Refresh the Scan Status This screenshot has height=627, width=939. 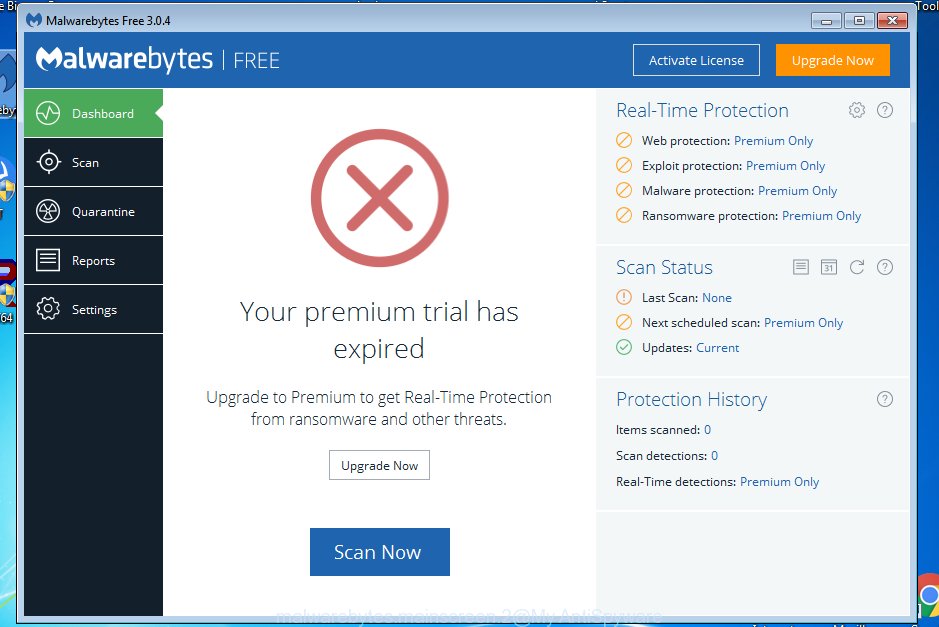click(x=857, y=267)
